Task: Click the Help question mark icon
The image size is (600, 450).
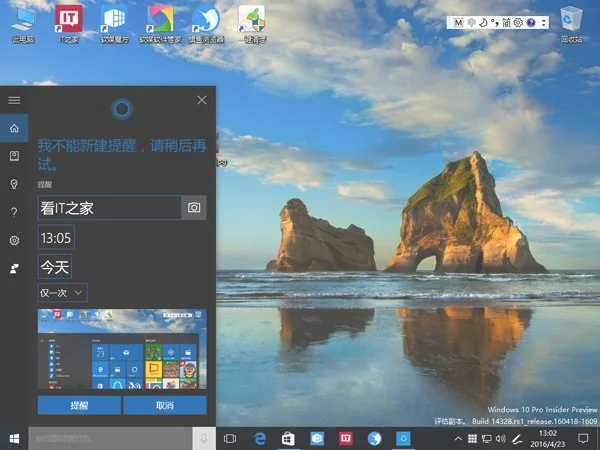Action: (x=14, y=213)
